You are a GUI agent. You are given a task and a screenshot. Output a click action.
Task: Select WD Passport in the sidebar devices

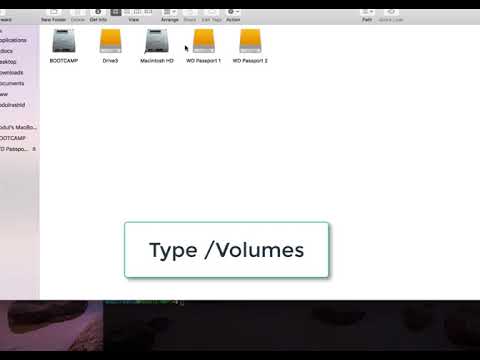[x=13, y=149]
